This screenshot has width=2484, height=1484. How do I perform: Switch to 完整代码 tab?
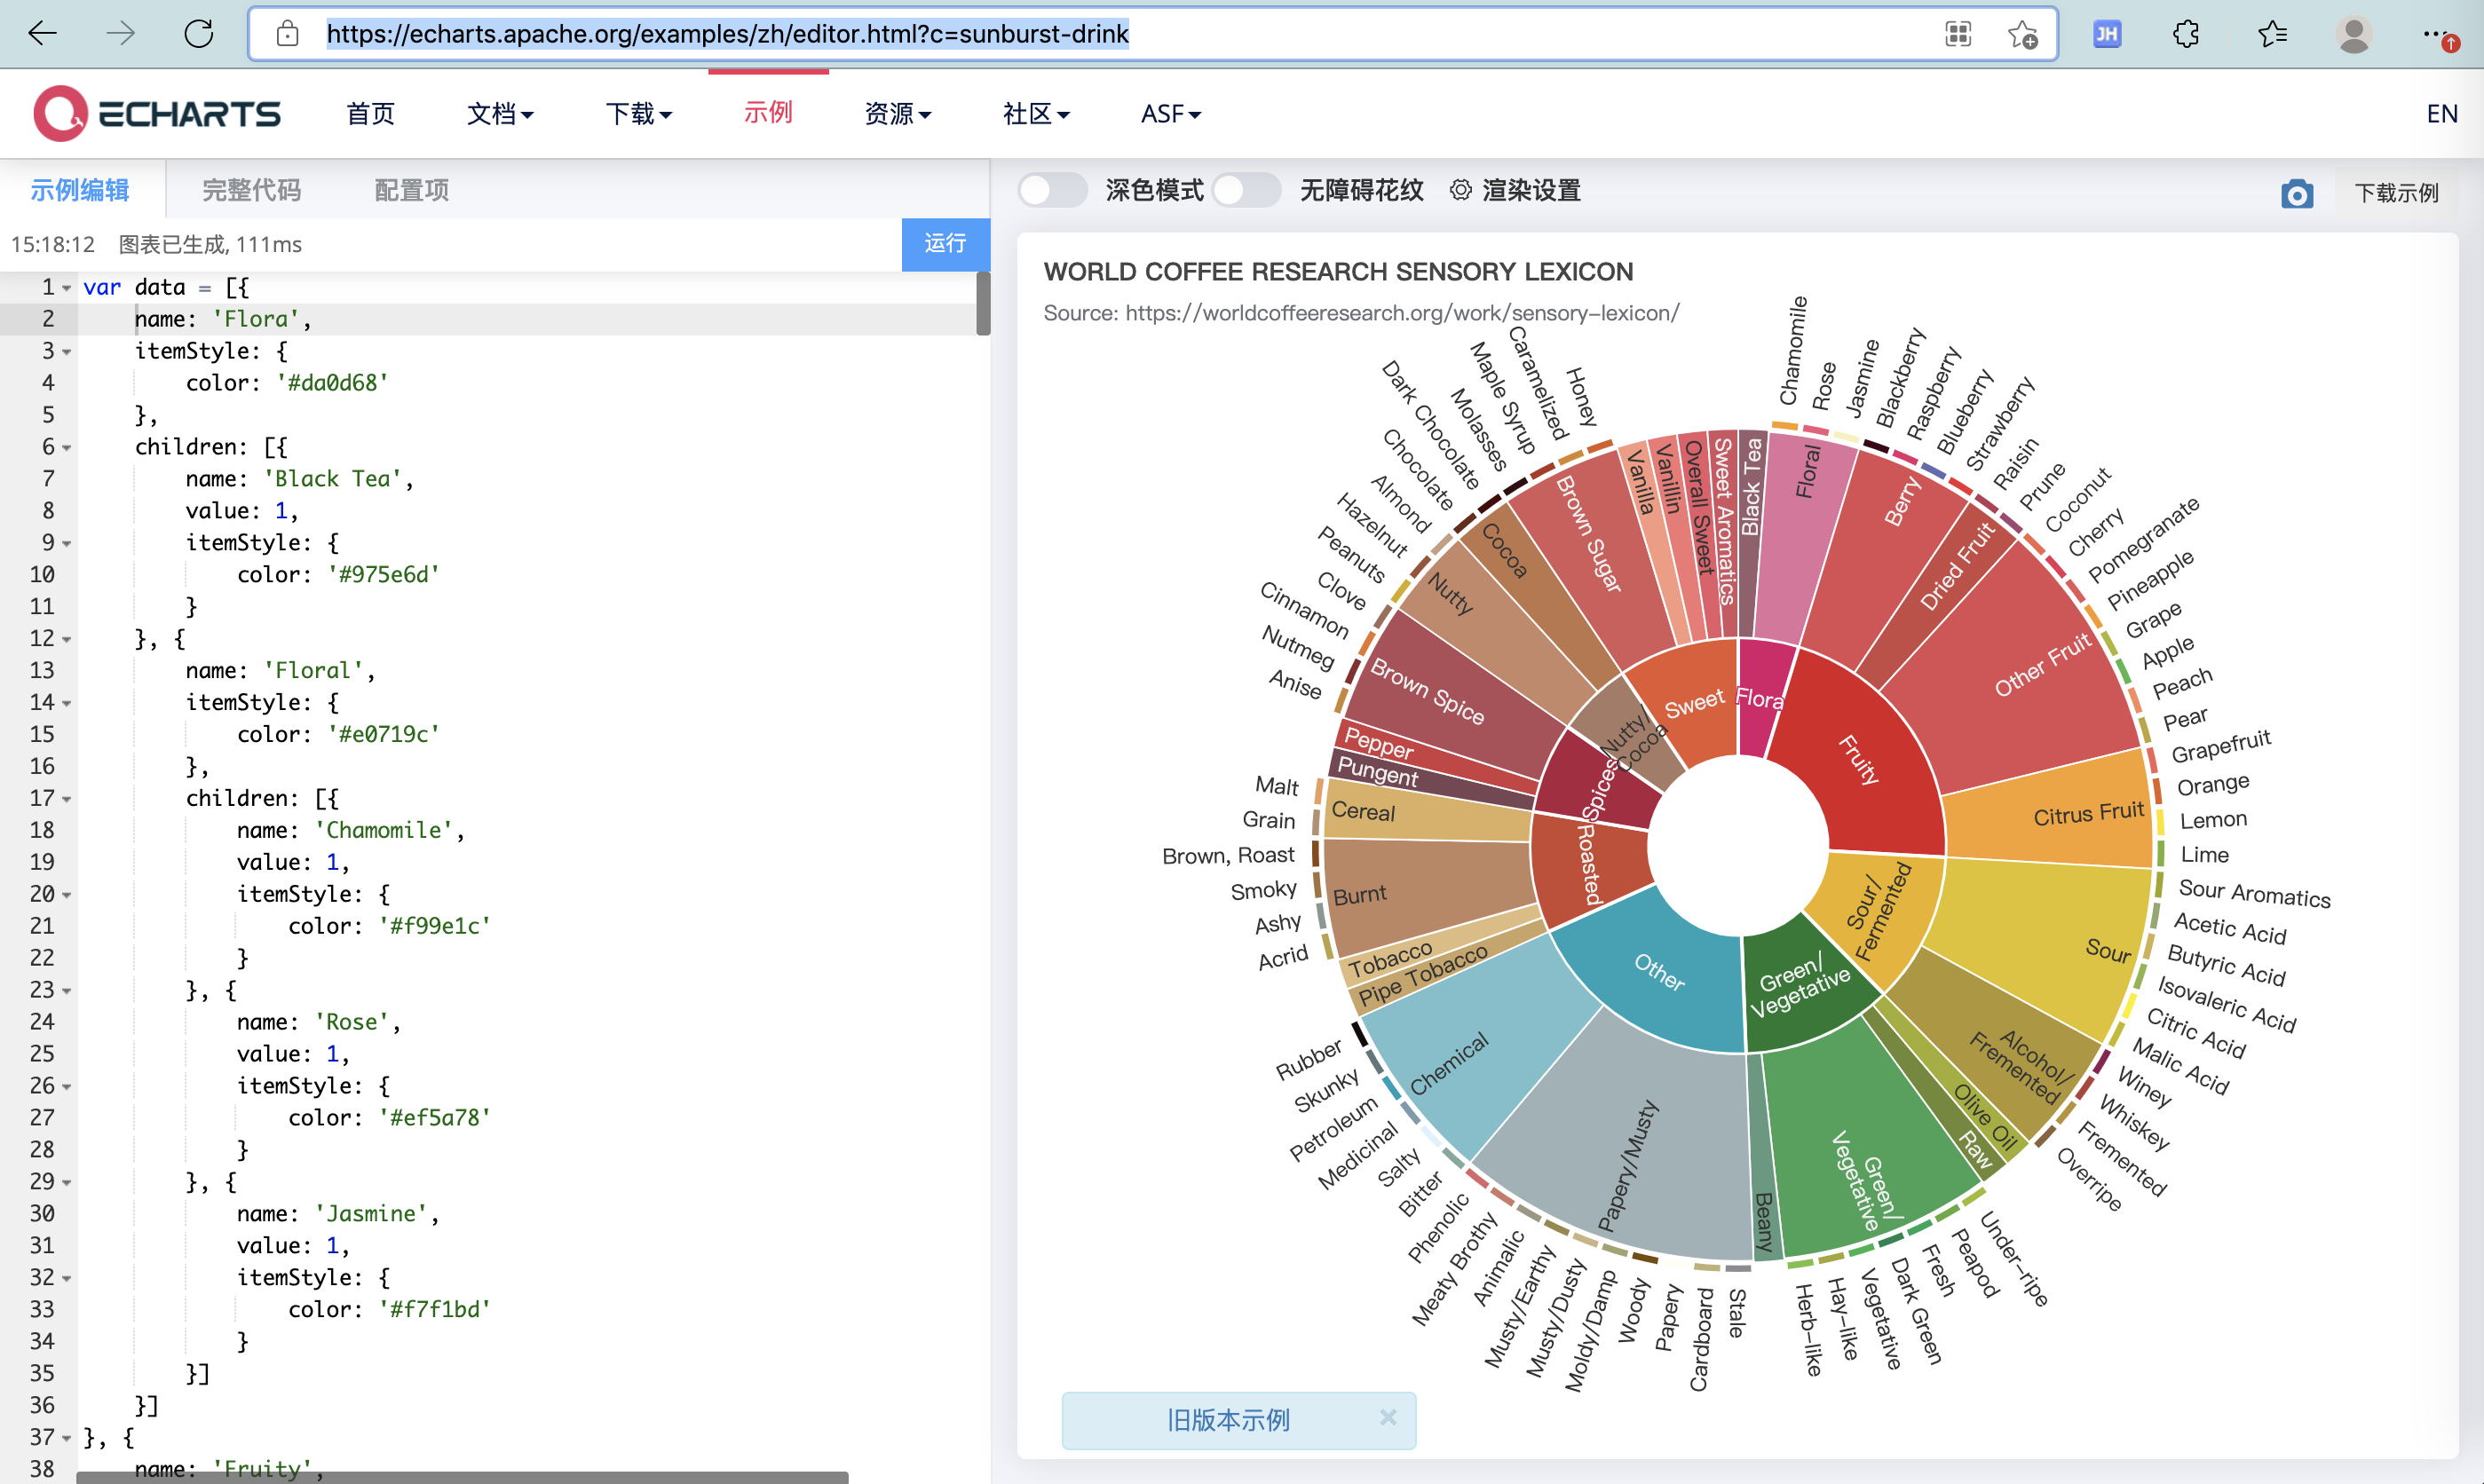click(251, 190)
